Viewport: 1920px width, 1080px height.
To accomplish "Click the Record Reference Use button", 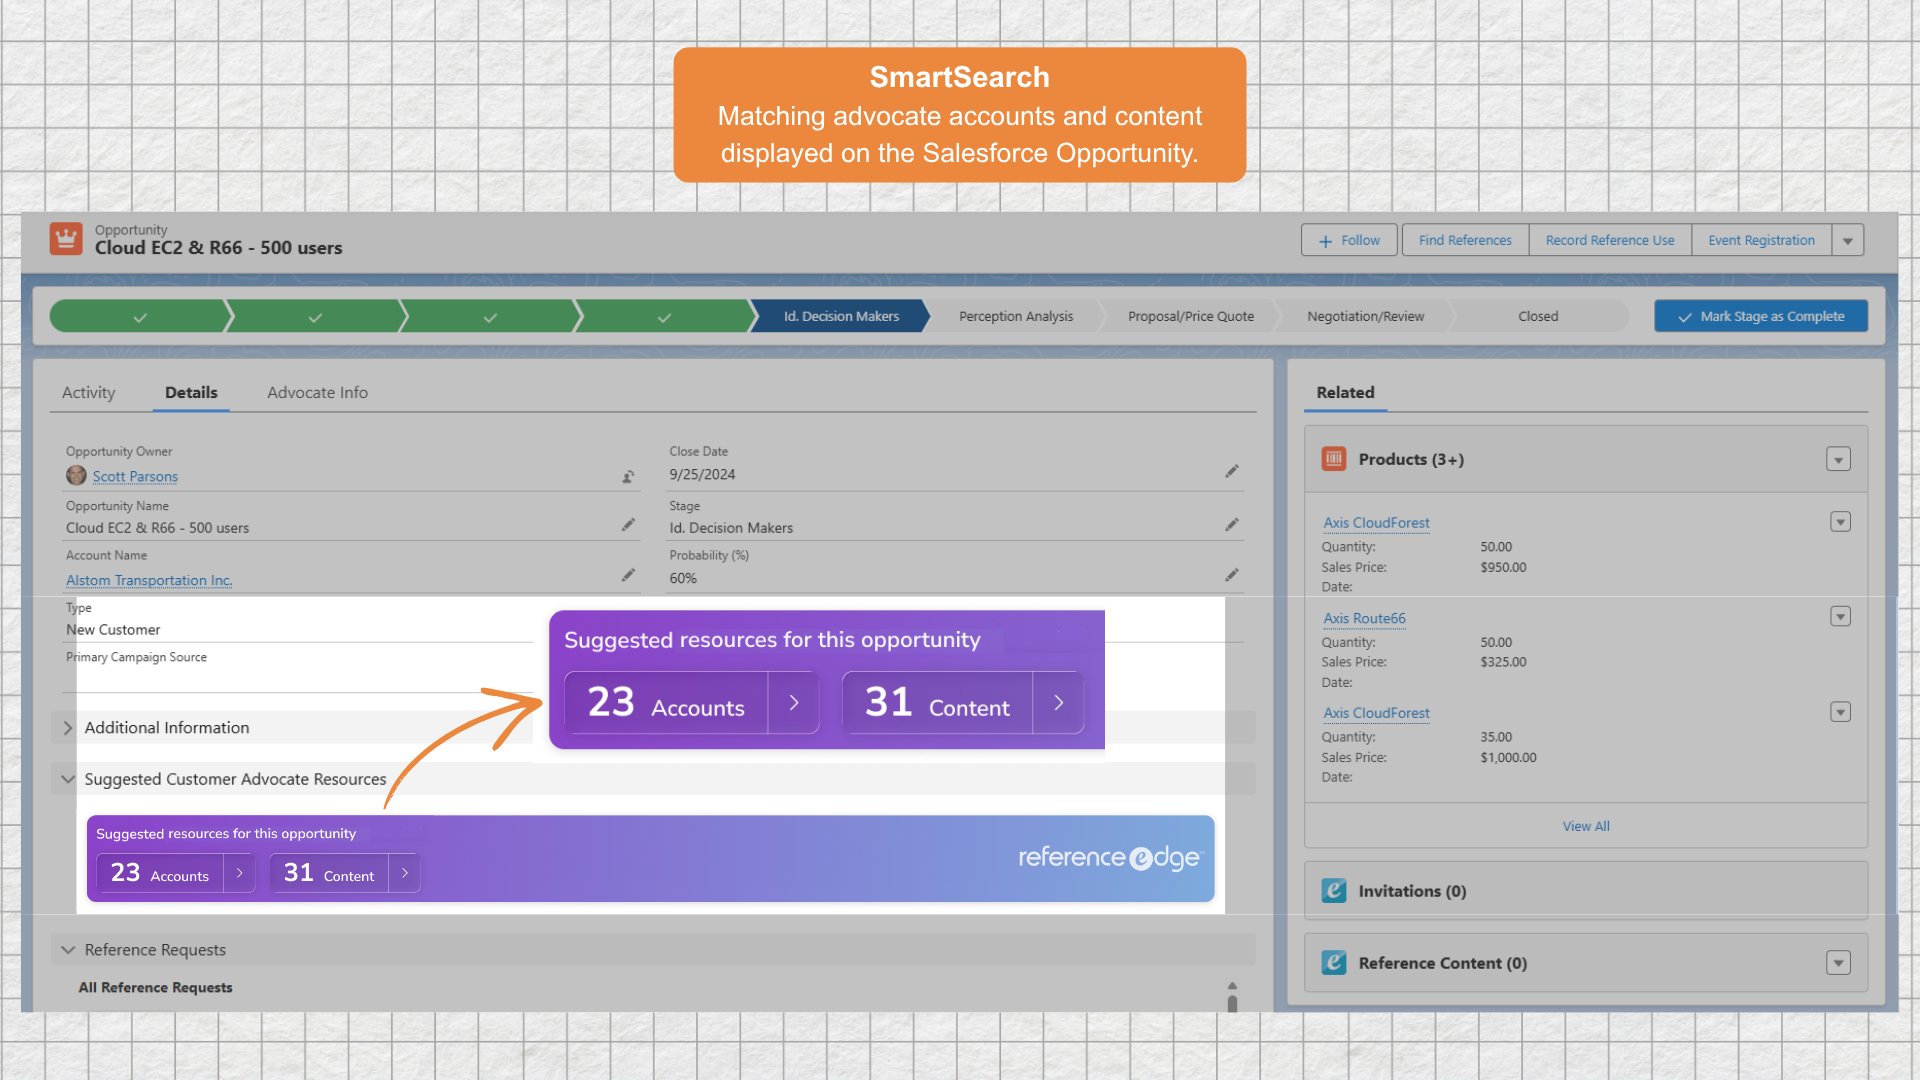I will [x=1610, y=241].
